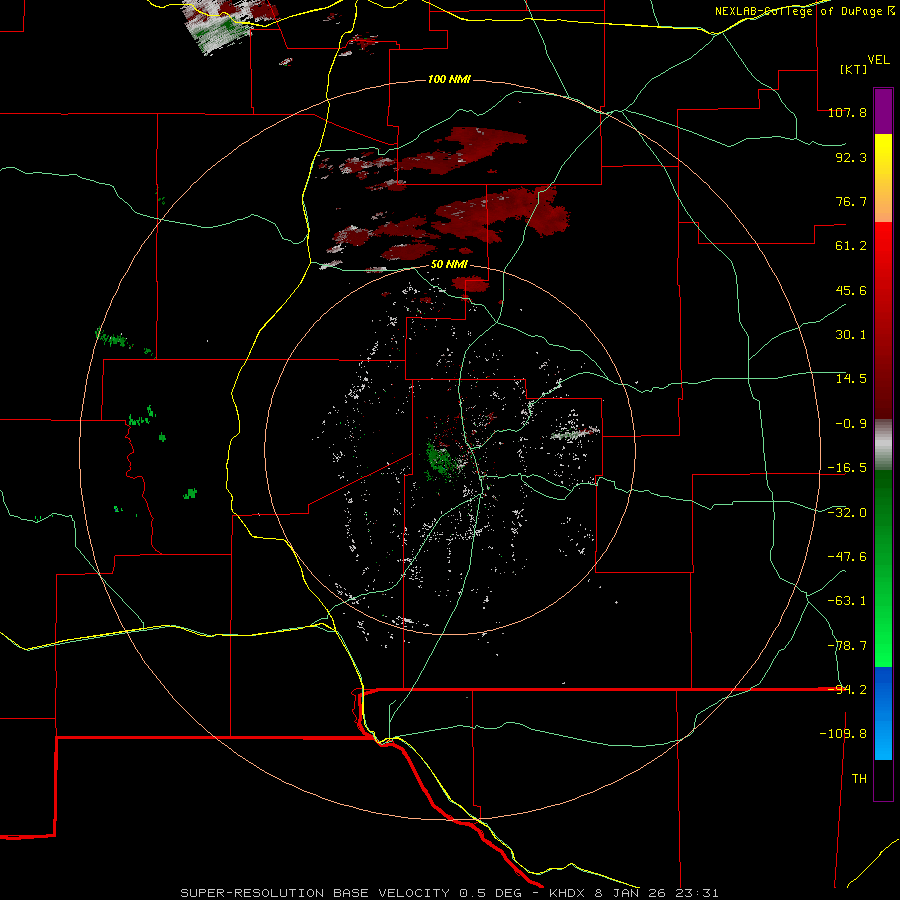Click the 92.3 velocity scale value
This screenshot has height=900, width=900.
tap(851, 157)
